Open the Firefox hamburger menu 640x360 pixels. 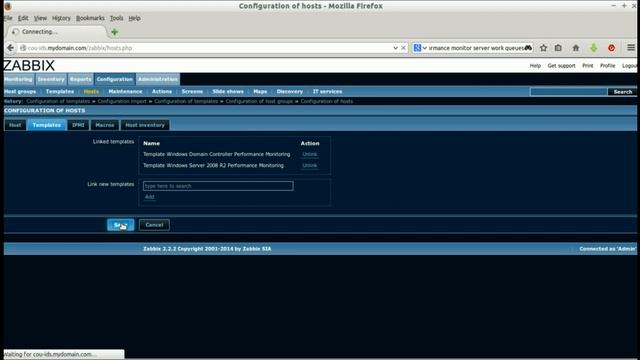tap(631, 48)
